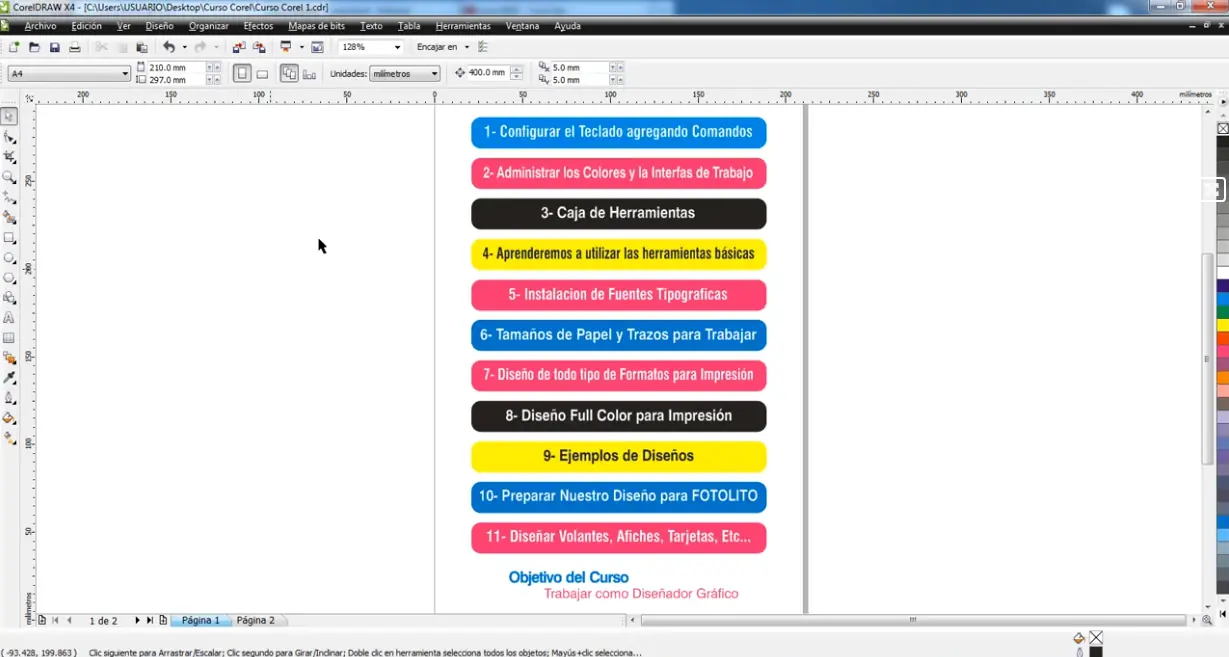
Task: Open the Options icon beside Encajar en
Action: click(483, 47)
